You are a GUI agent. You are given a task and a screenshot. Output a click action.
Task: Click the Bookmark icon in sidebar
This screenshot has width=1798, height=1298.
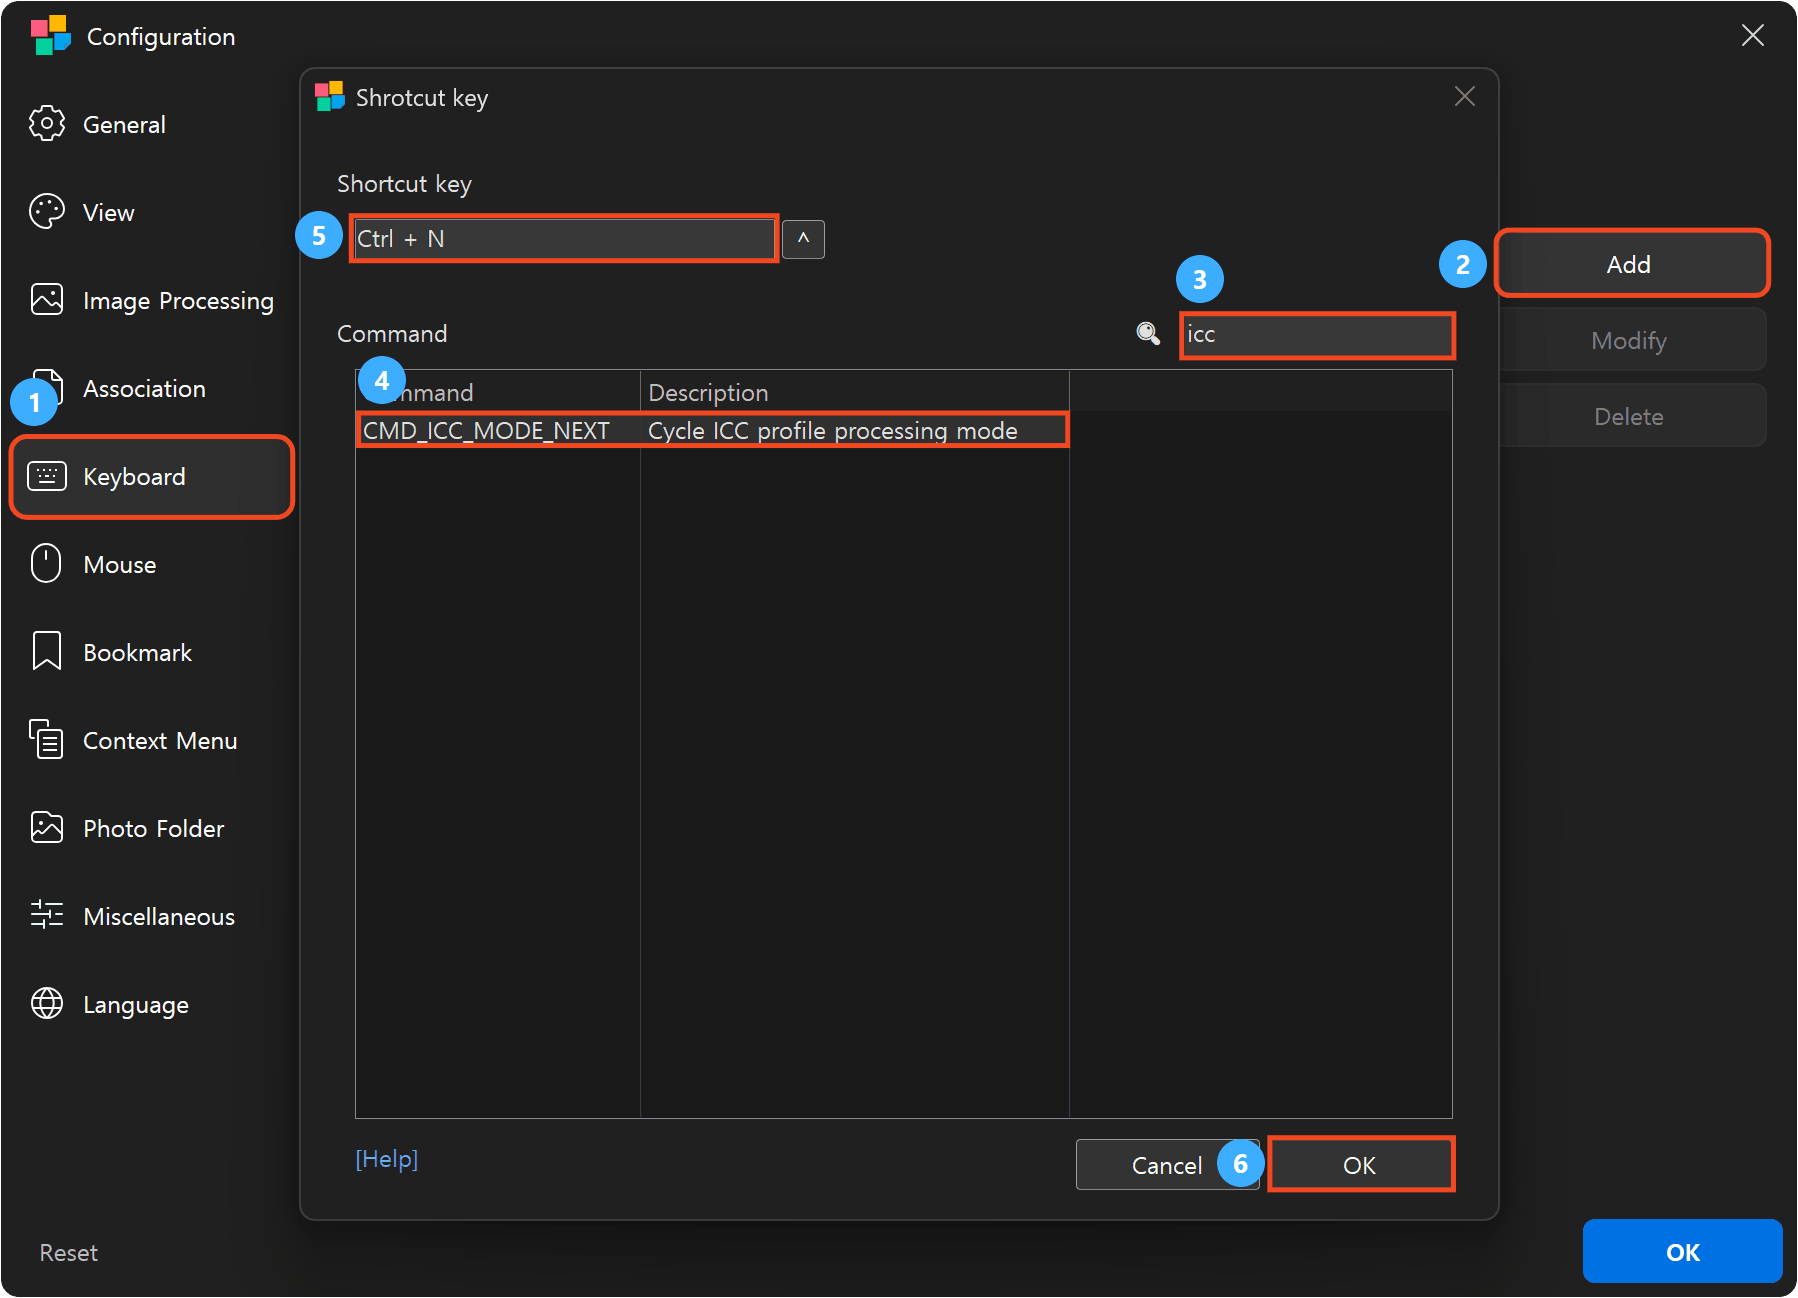pos(47,652)
